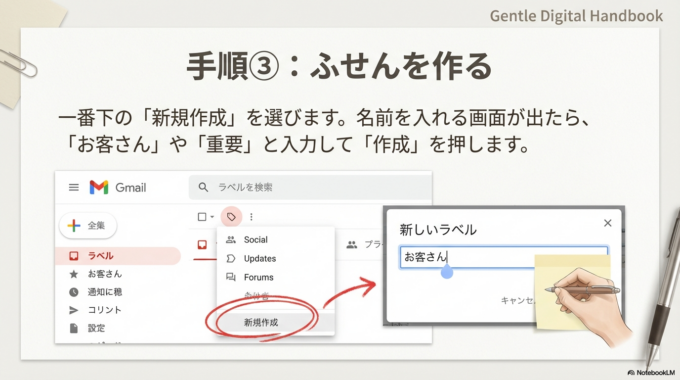Select the プラ social tab with people icon
This screenshot has height=380, width=680.
tap(364, 245)
